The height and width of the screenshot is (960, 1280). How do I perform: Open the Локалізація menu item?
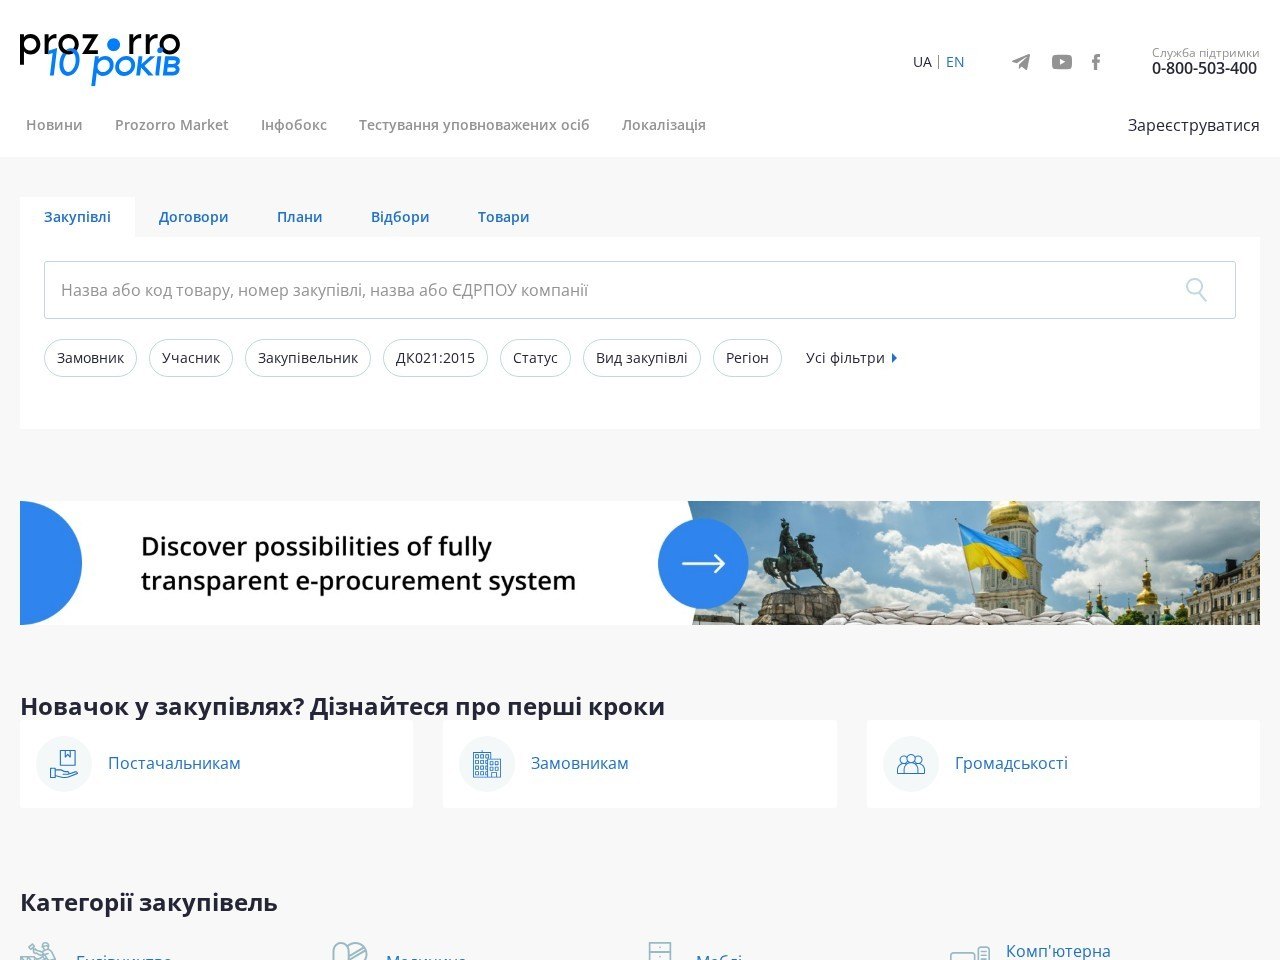click(664, 125)
